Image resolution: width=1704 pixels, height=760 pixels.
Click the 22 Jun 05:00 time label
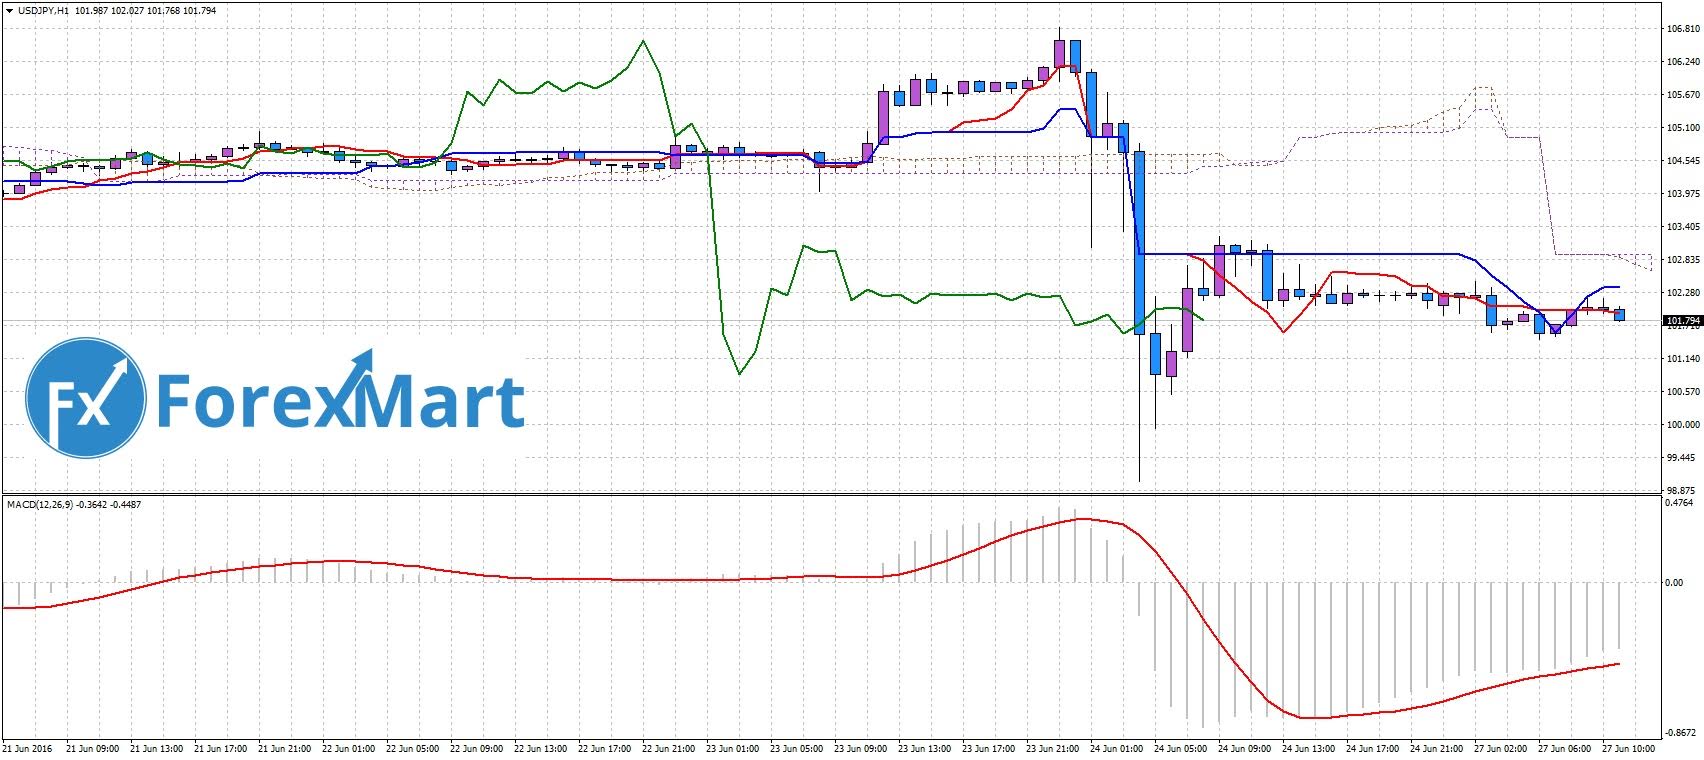413,748
